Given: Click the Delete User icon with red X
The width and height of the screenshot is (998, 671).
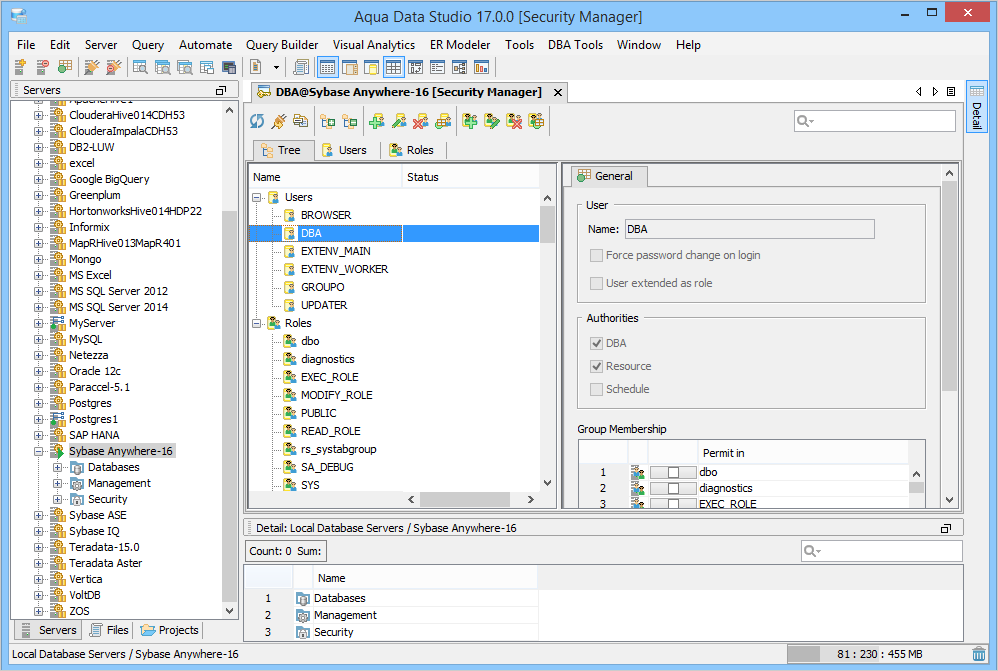Looking at the screenshot, I should click(421, 121).
